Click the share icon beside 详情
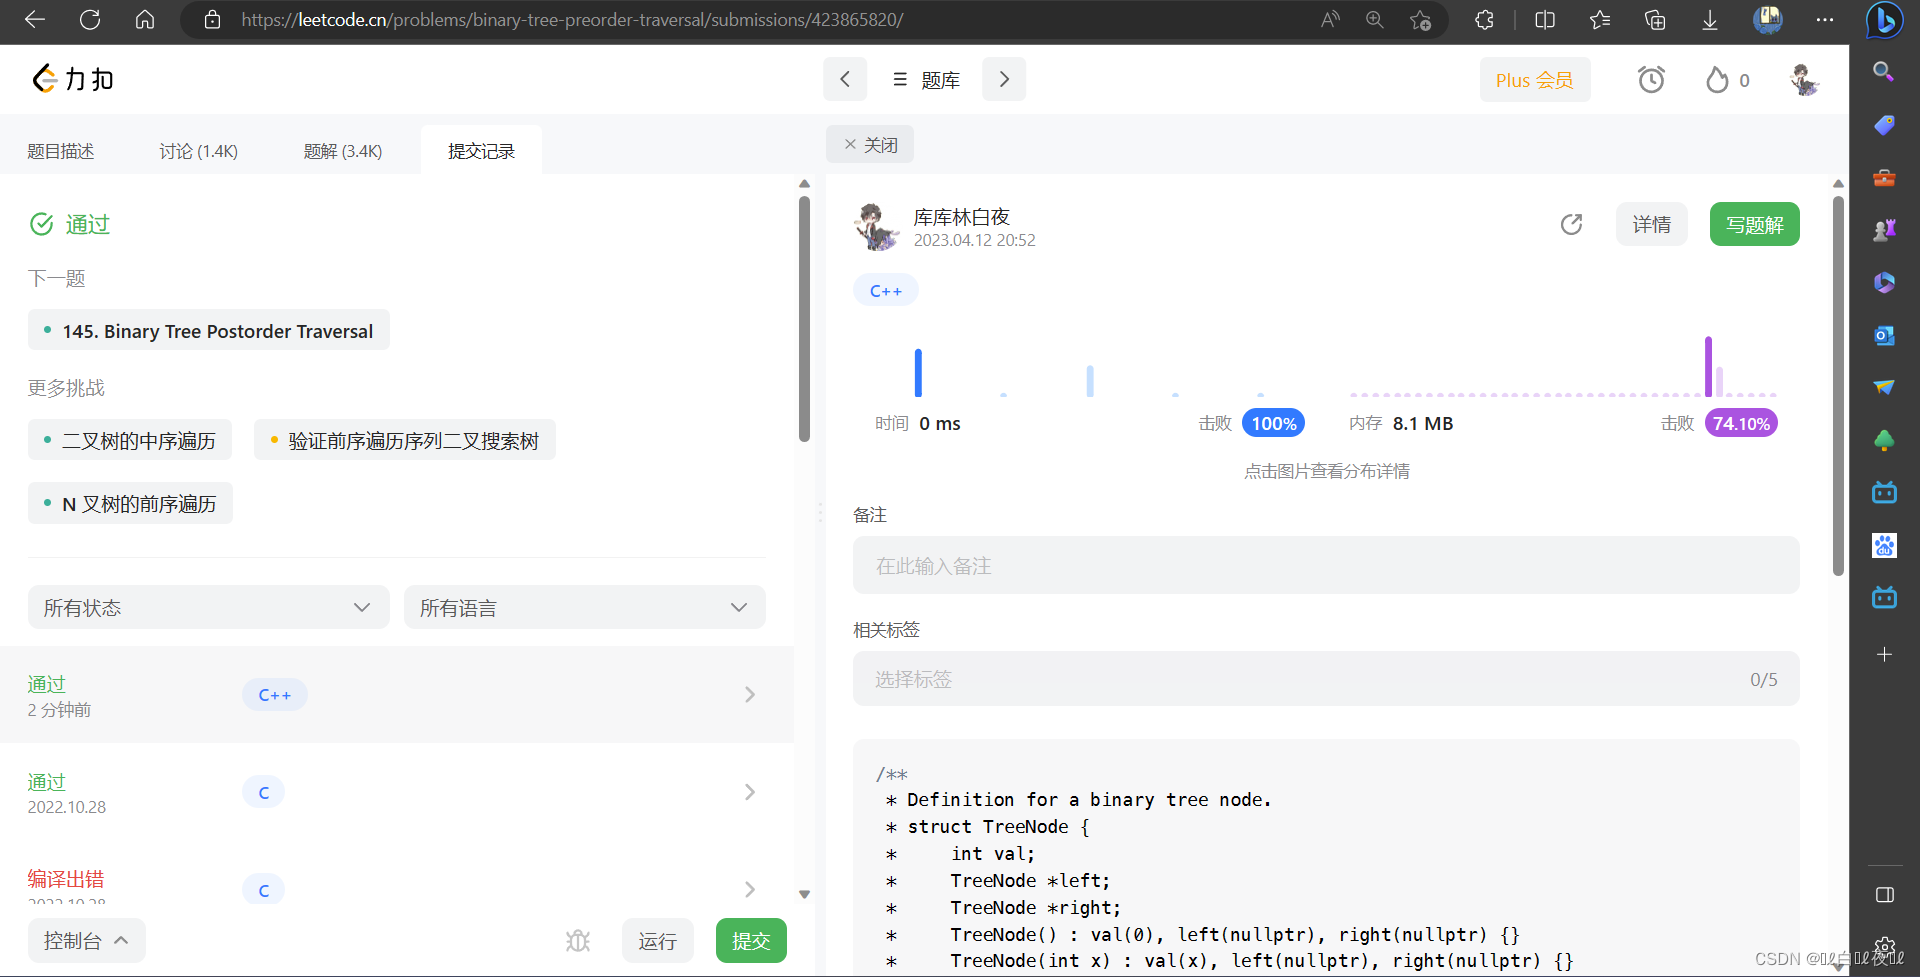 click(1571, 224)
